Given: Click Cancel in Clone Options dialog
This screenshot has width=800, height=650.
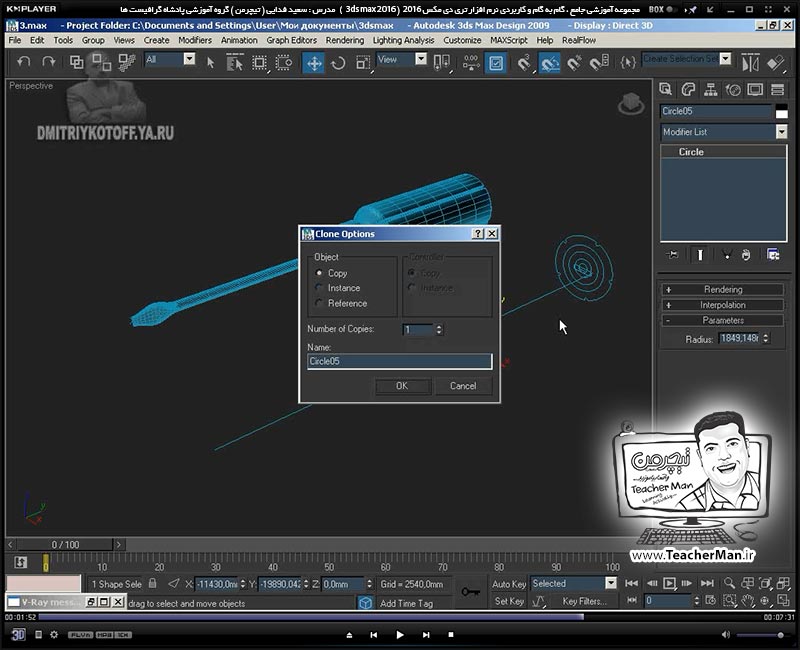Looking at the screenshot, I should point(463,386).
